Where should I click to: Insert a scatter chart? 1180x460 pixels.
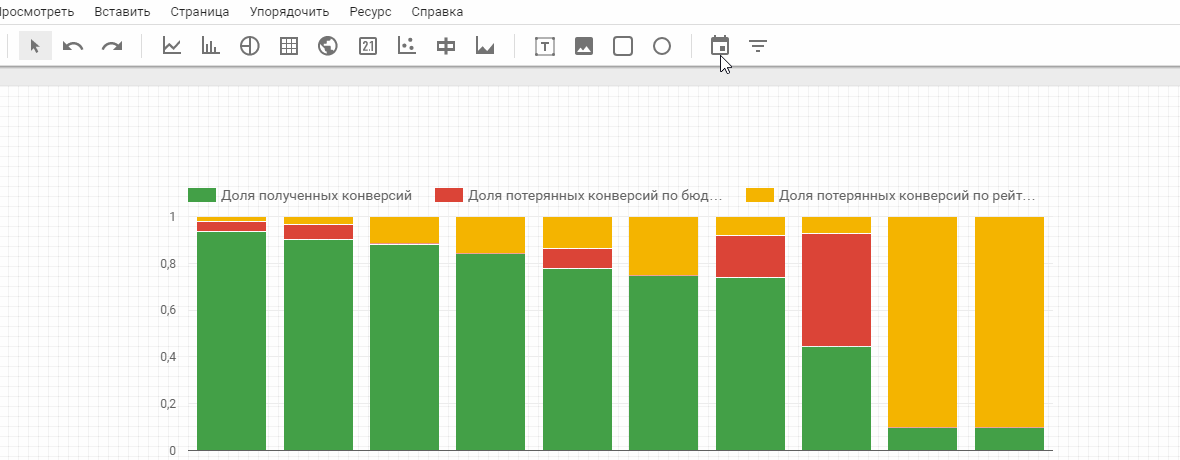pyautogui.click(x=406, y=46)
